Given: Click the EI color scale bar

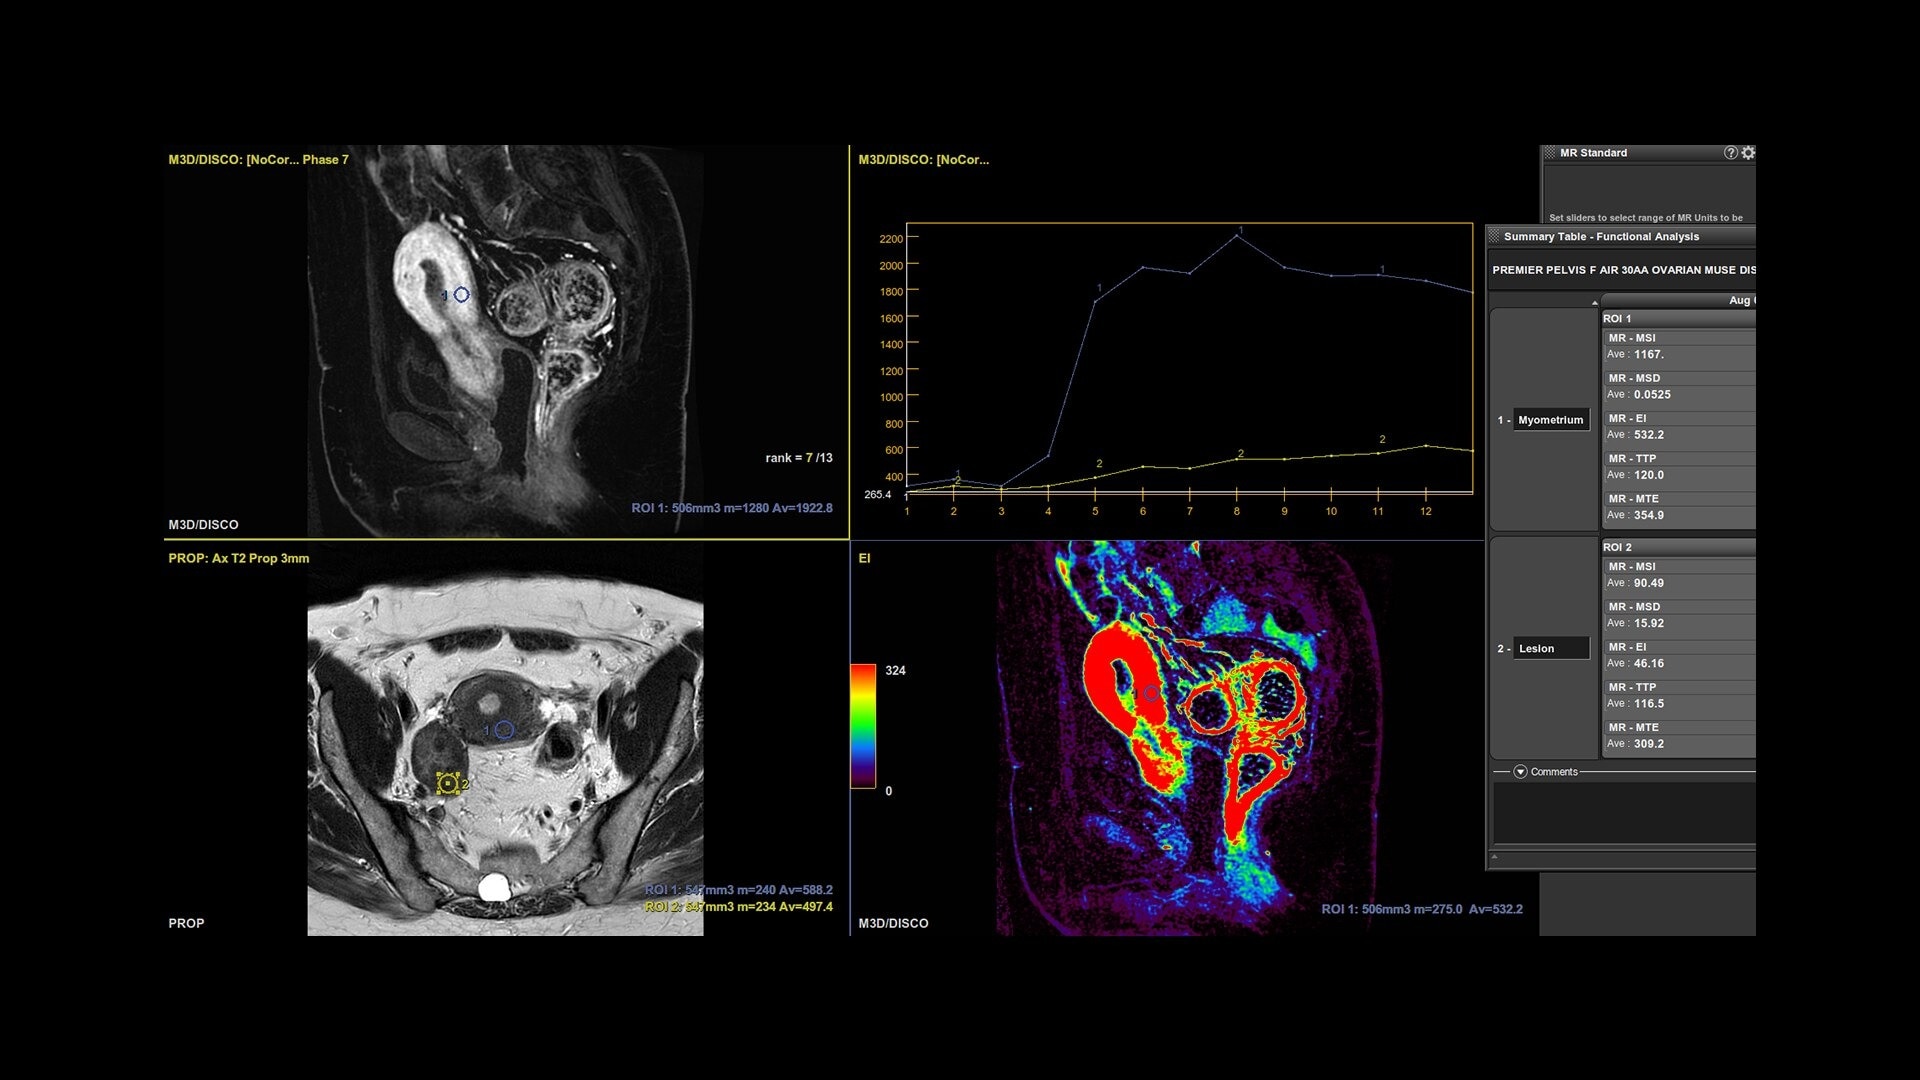Looking at the screenshot, I should tap(863, 726).
